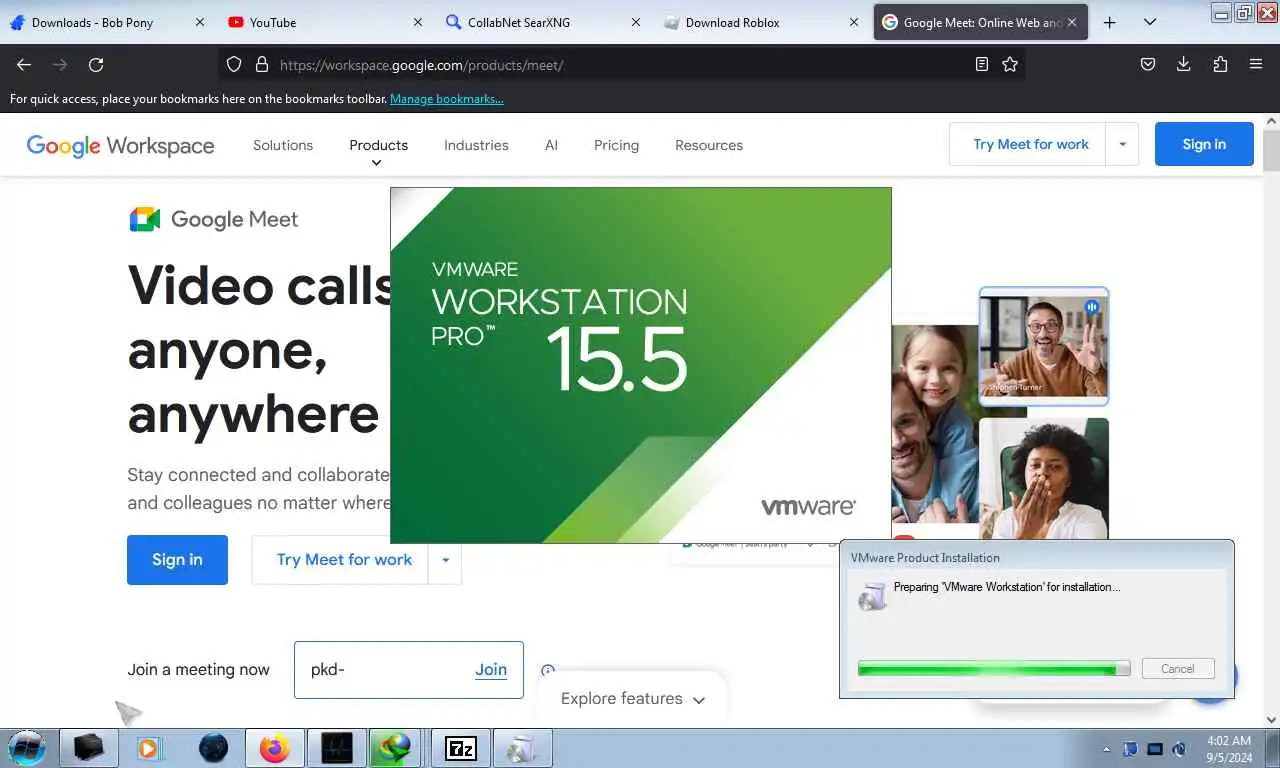Click the Google Meet logo icon

145,219
